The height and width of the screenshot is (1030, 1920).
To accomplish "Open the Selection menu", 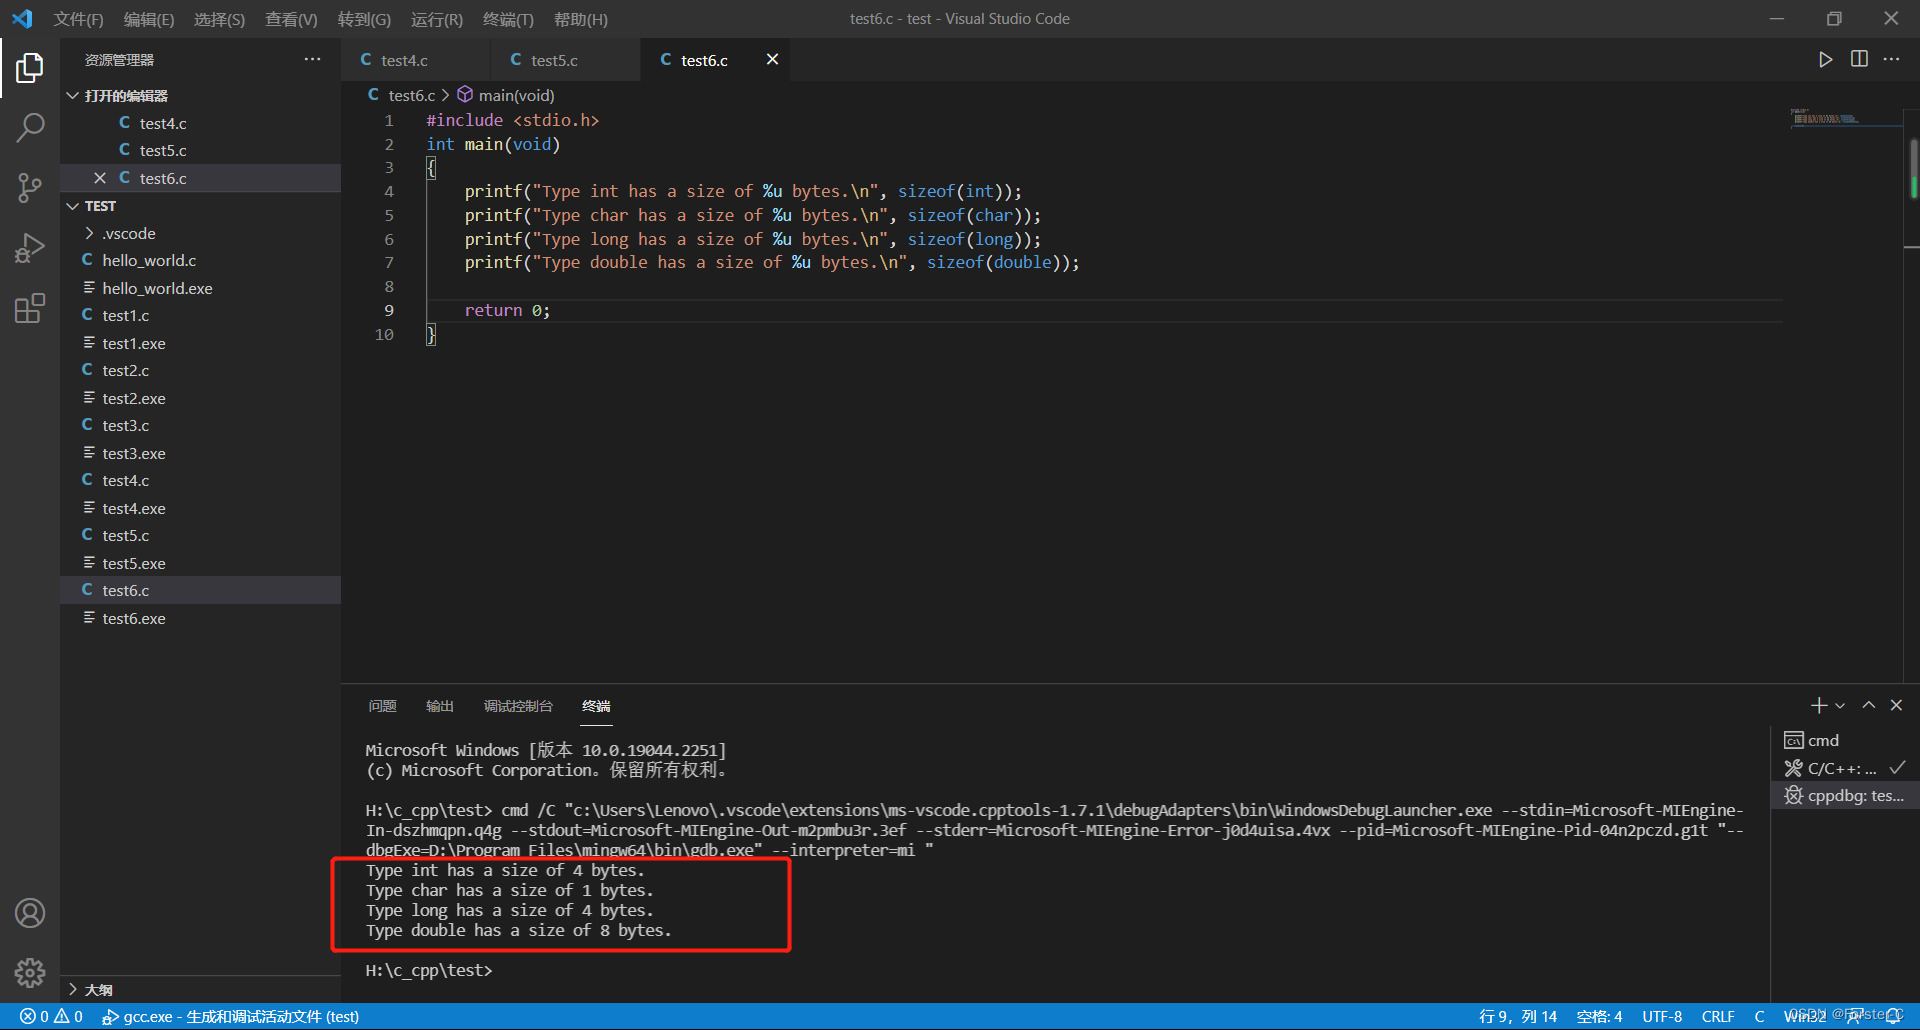I will coord(219,19).
